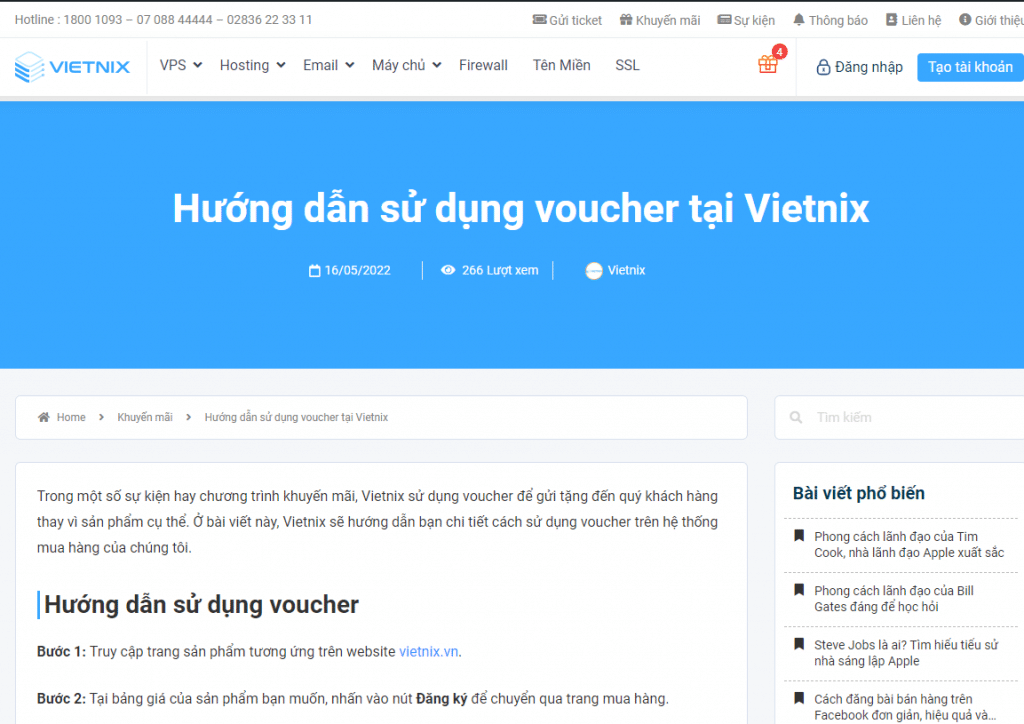Click the icon beside Sự kiện
This screenshot has width=1024, height=724.
click(x=724, y=20)
